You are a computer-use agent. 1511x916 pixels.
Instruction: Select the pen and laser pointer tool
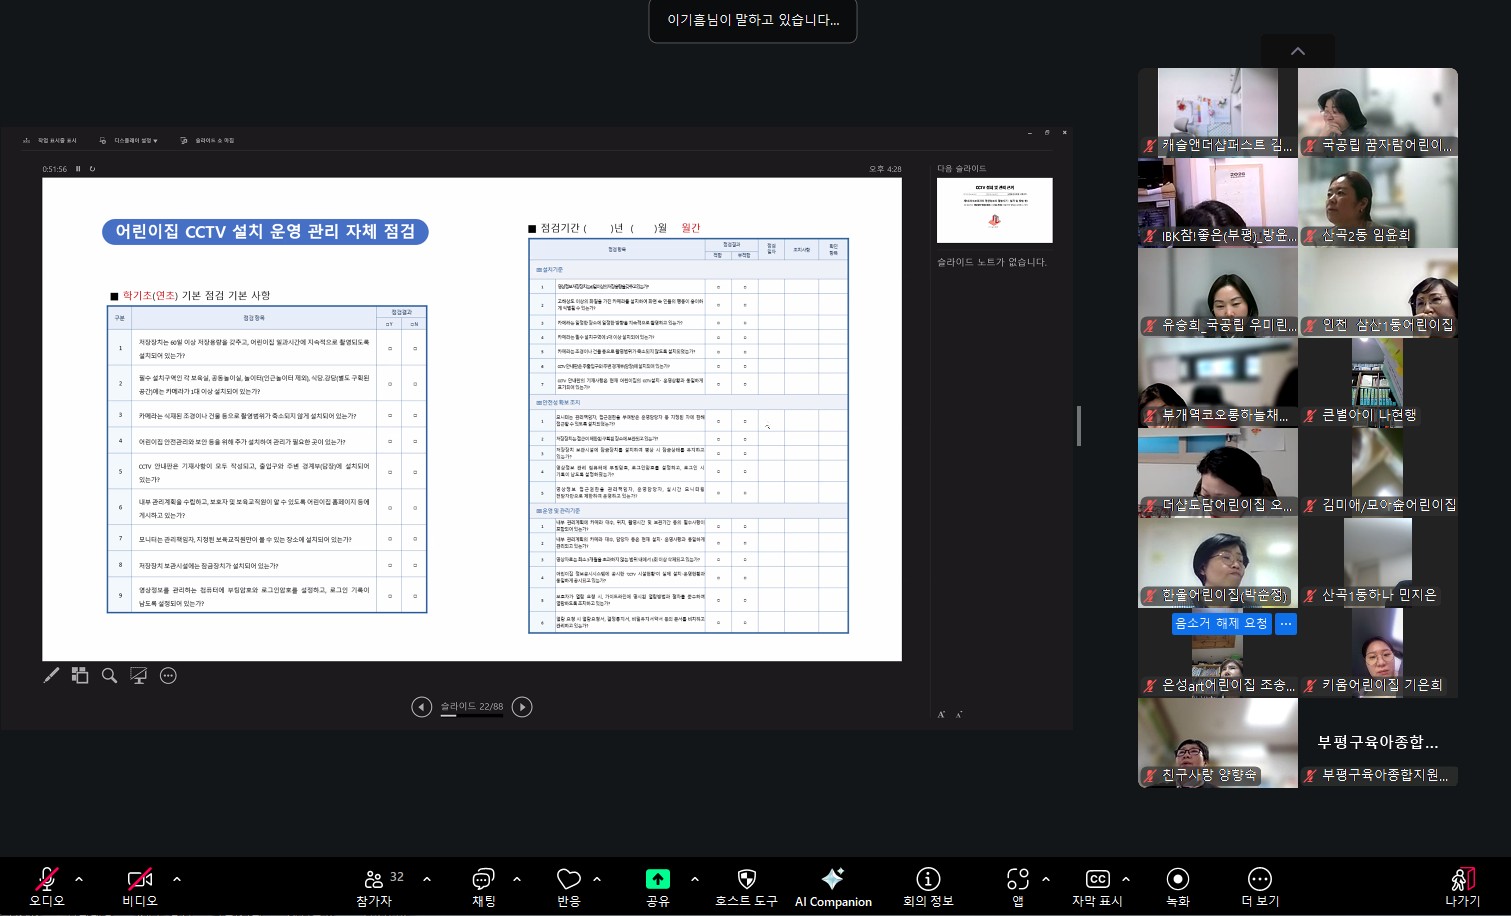pyautogui.click(x=51, y=676)
